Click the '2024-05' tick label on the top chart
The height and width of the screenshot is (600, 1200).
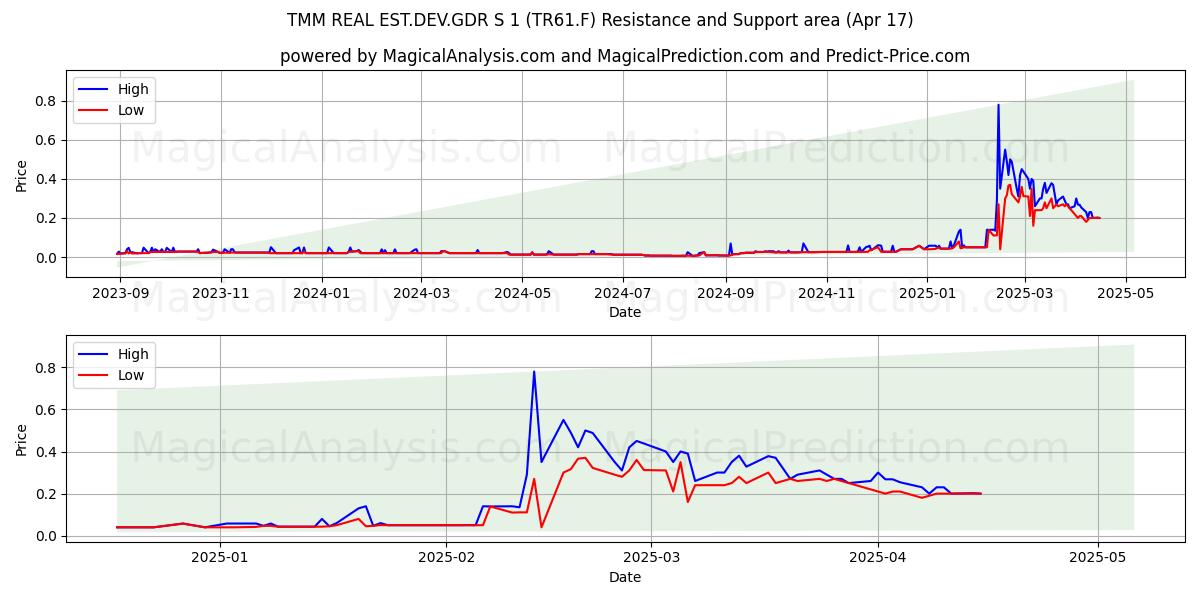[522, 293]
